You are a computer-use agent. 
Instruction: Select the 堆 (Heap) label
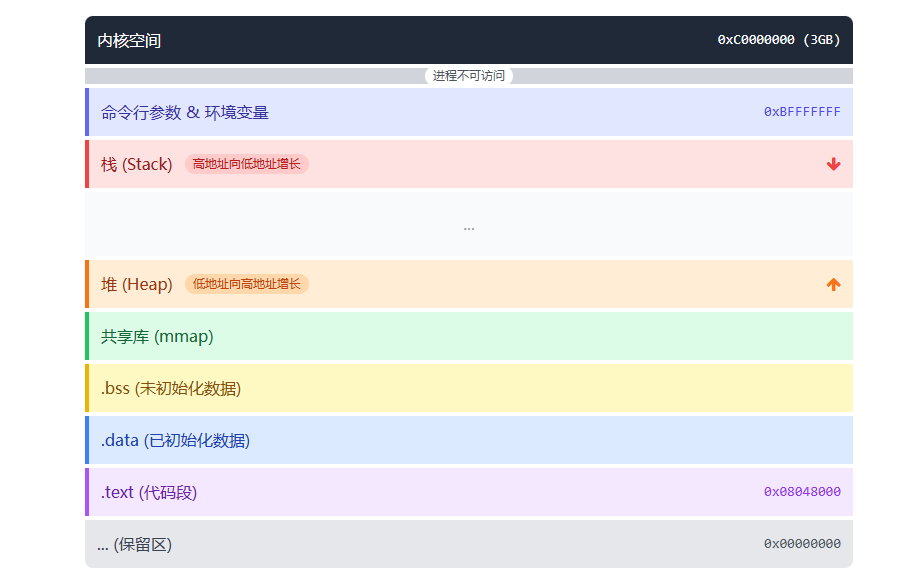(x=137, y=284)
